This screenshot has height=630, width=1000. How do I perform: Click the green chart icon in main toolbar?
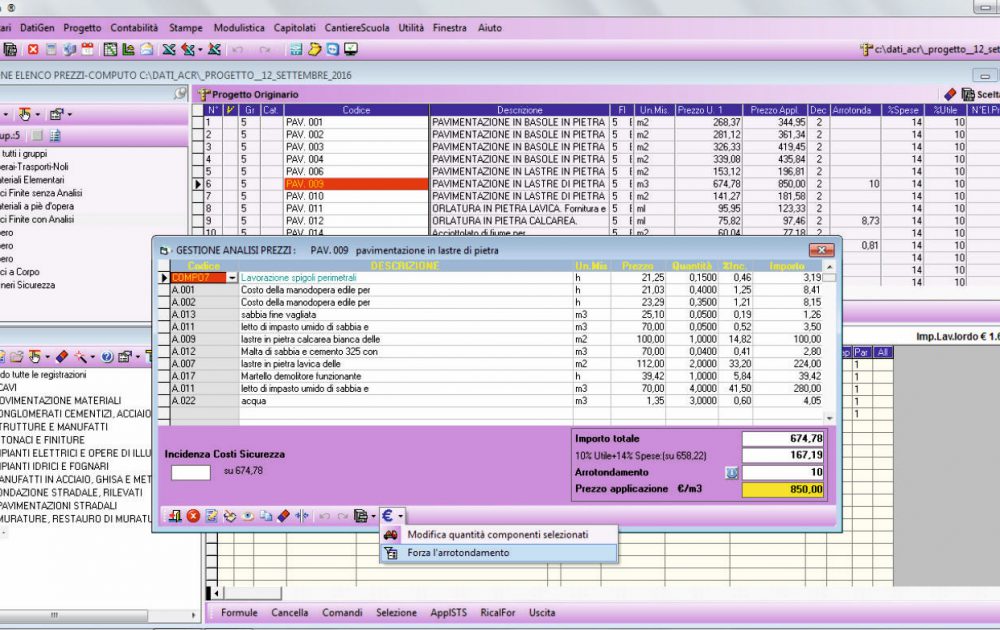[128, 49]
